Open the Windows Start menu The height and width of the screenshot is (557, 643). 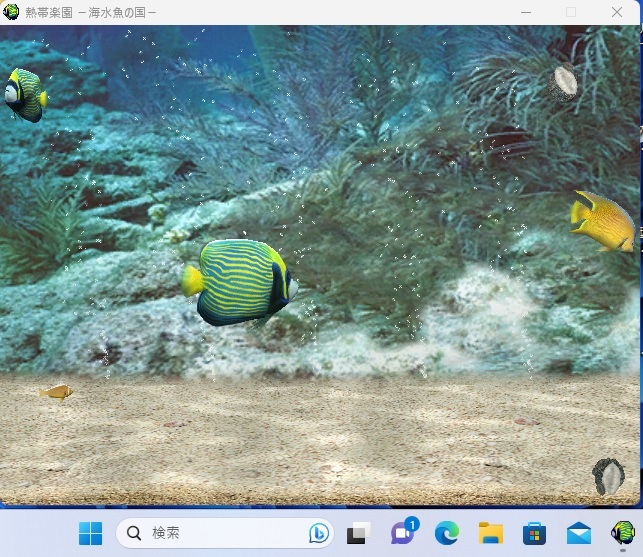pos(90,533)
